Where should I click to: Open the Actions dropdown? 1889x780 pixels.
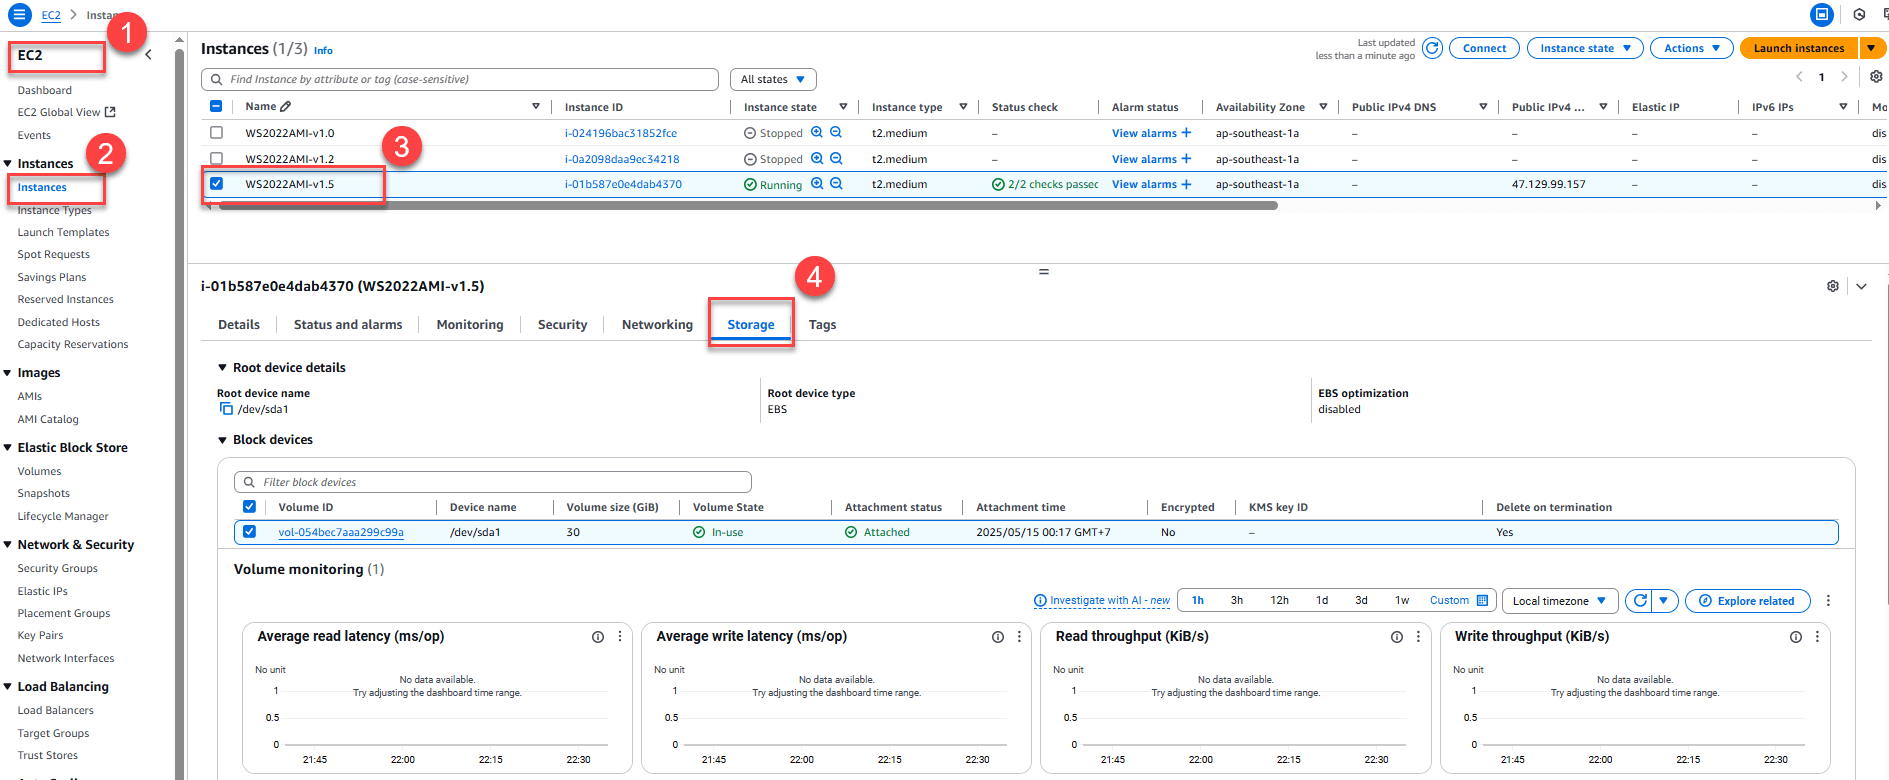[1692, 48]
